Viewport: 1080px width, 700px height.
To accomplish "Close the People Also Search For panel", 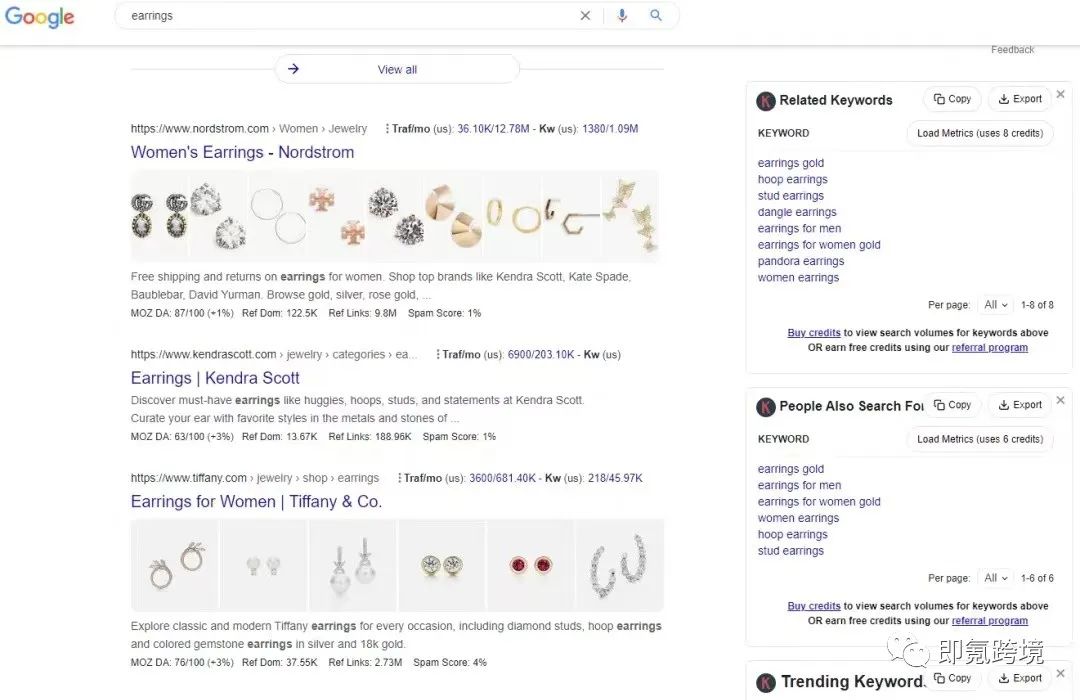I will coord(1061,400).
